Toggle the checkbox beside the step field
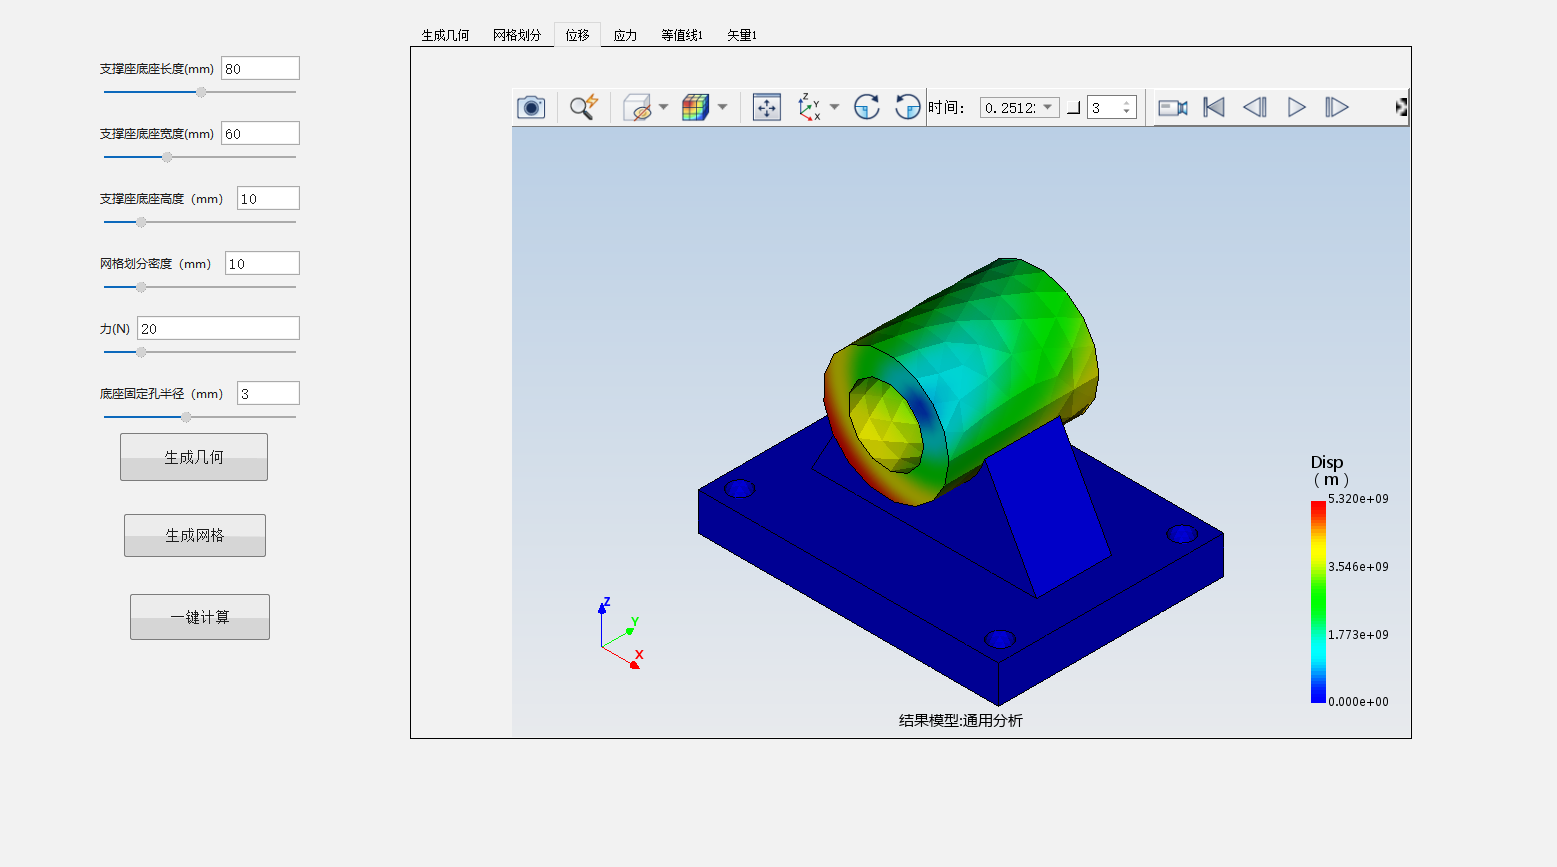The image size is (1557, 867). tap(1074, 108)
